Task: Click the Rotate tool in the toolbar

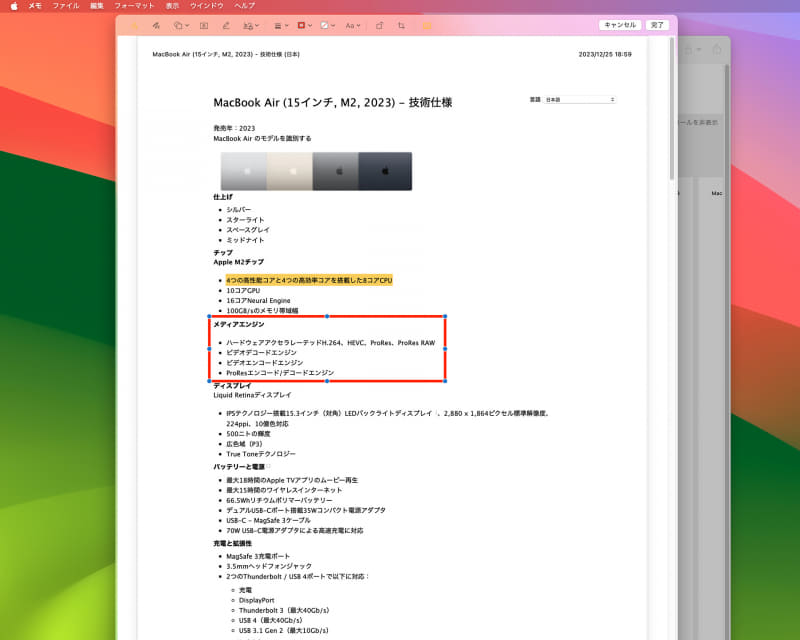Action: click(379, 27)
